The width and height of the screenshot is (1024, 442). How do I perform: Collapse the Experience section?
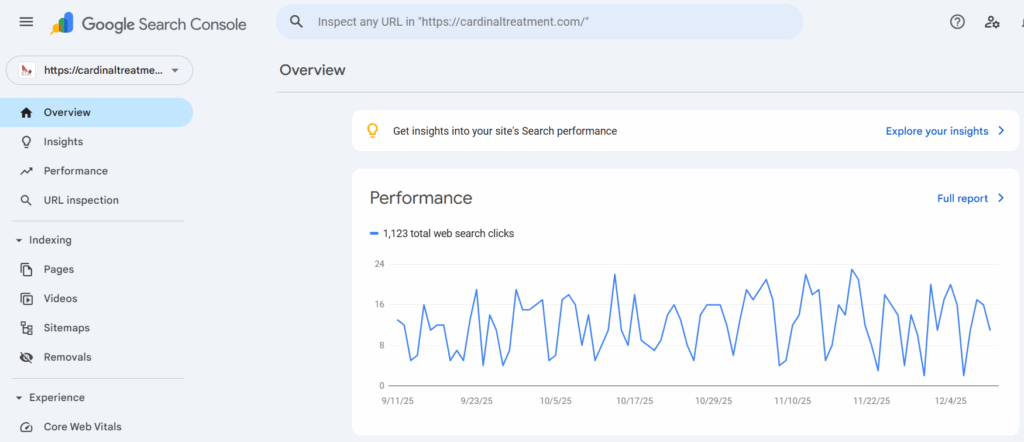[x=20, y=397]
